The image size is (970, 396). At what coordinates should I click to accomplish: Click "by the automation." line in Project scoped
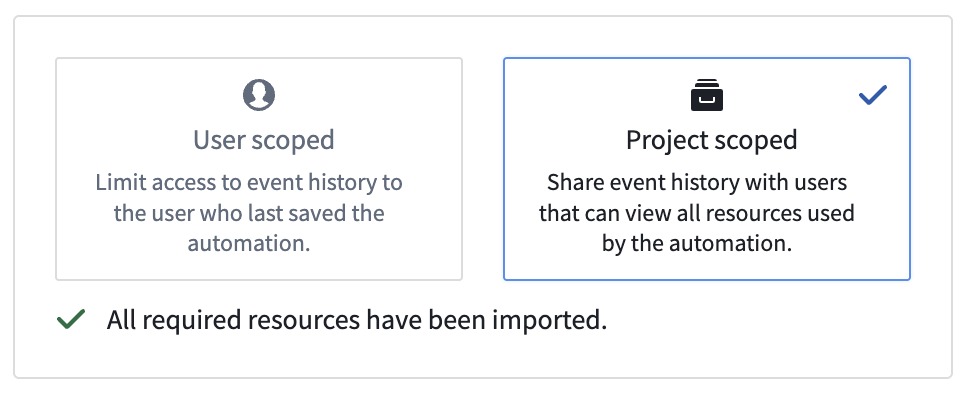click(x=697, y=243)
